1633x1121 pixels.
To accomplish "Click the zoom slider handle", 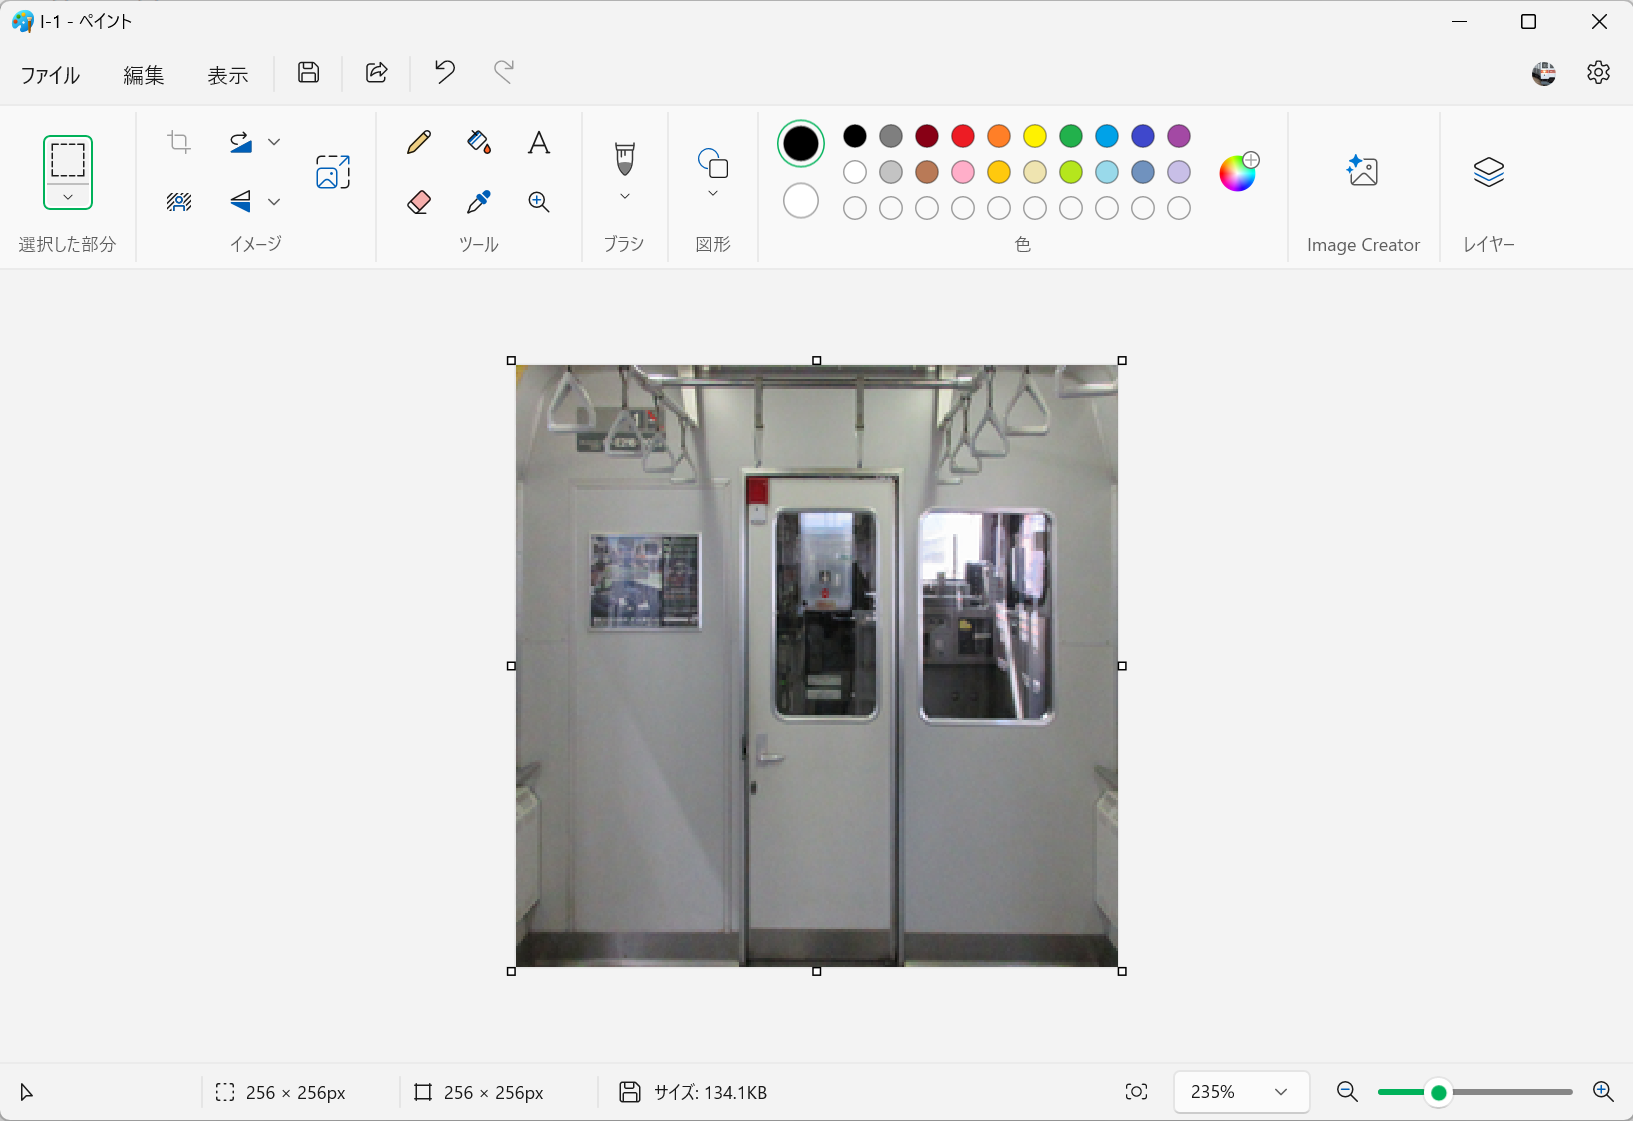I will click(x=1439, y=1092).
